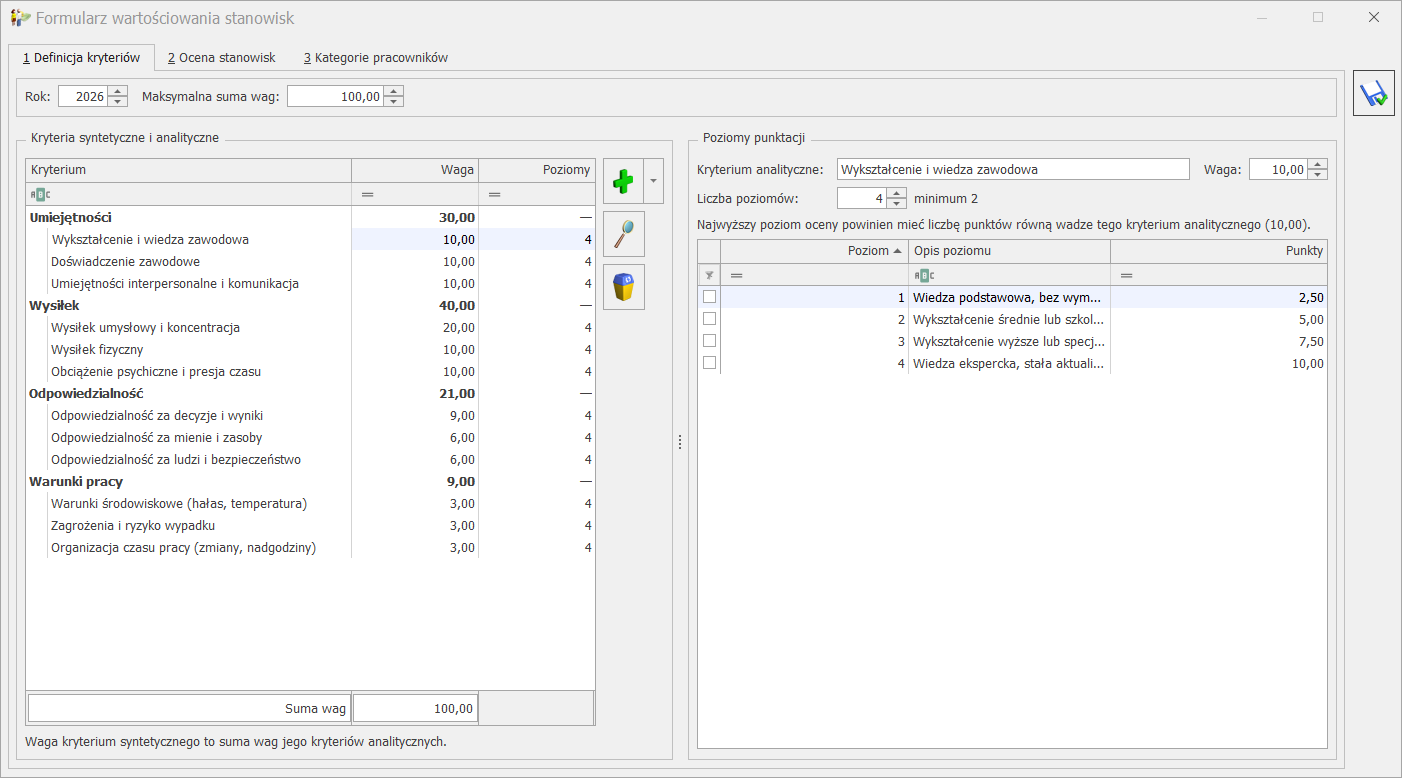
Task: Click the filter funnel icon in levels grid
Action: pos(709,275)
